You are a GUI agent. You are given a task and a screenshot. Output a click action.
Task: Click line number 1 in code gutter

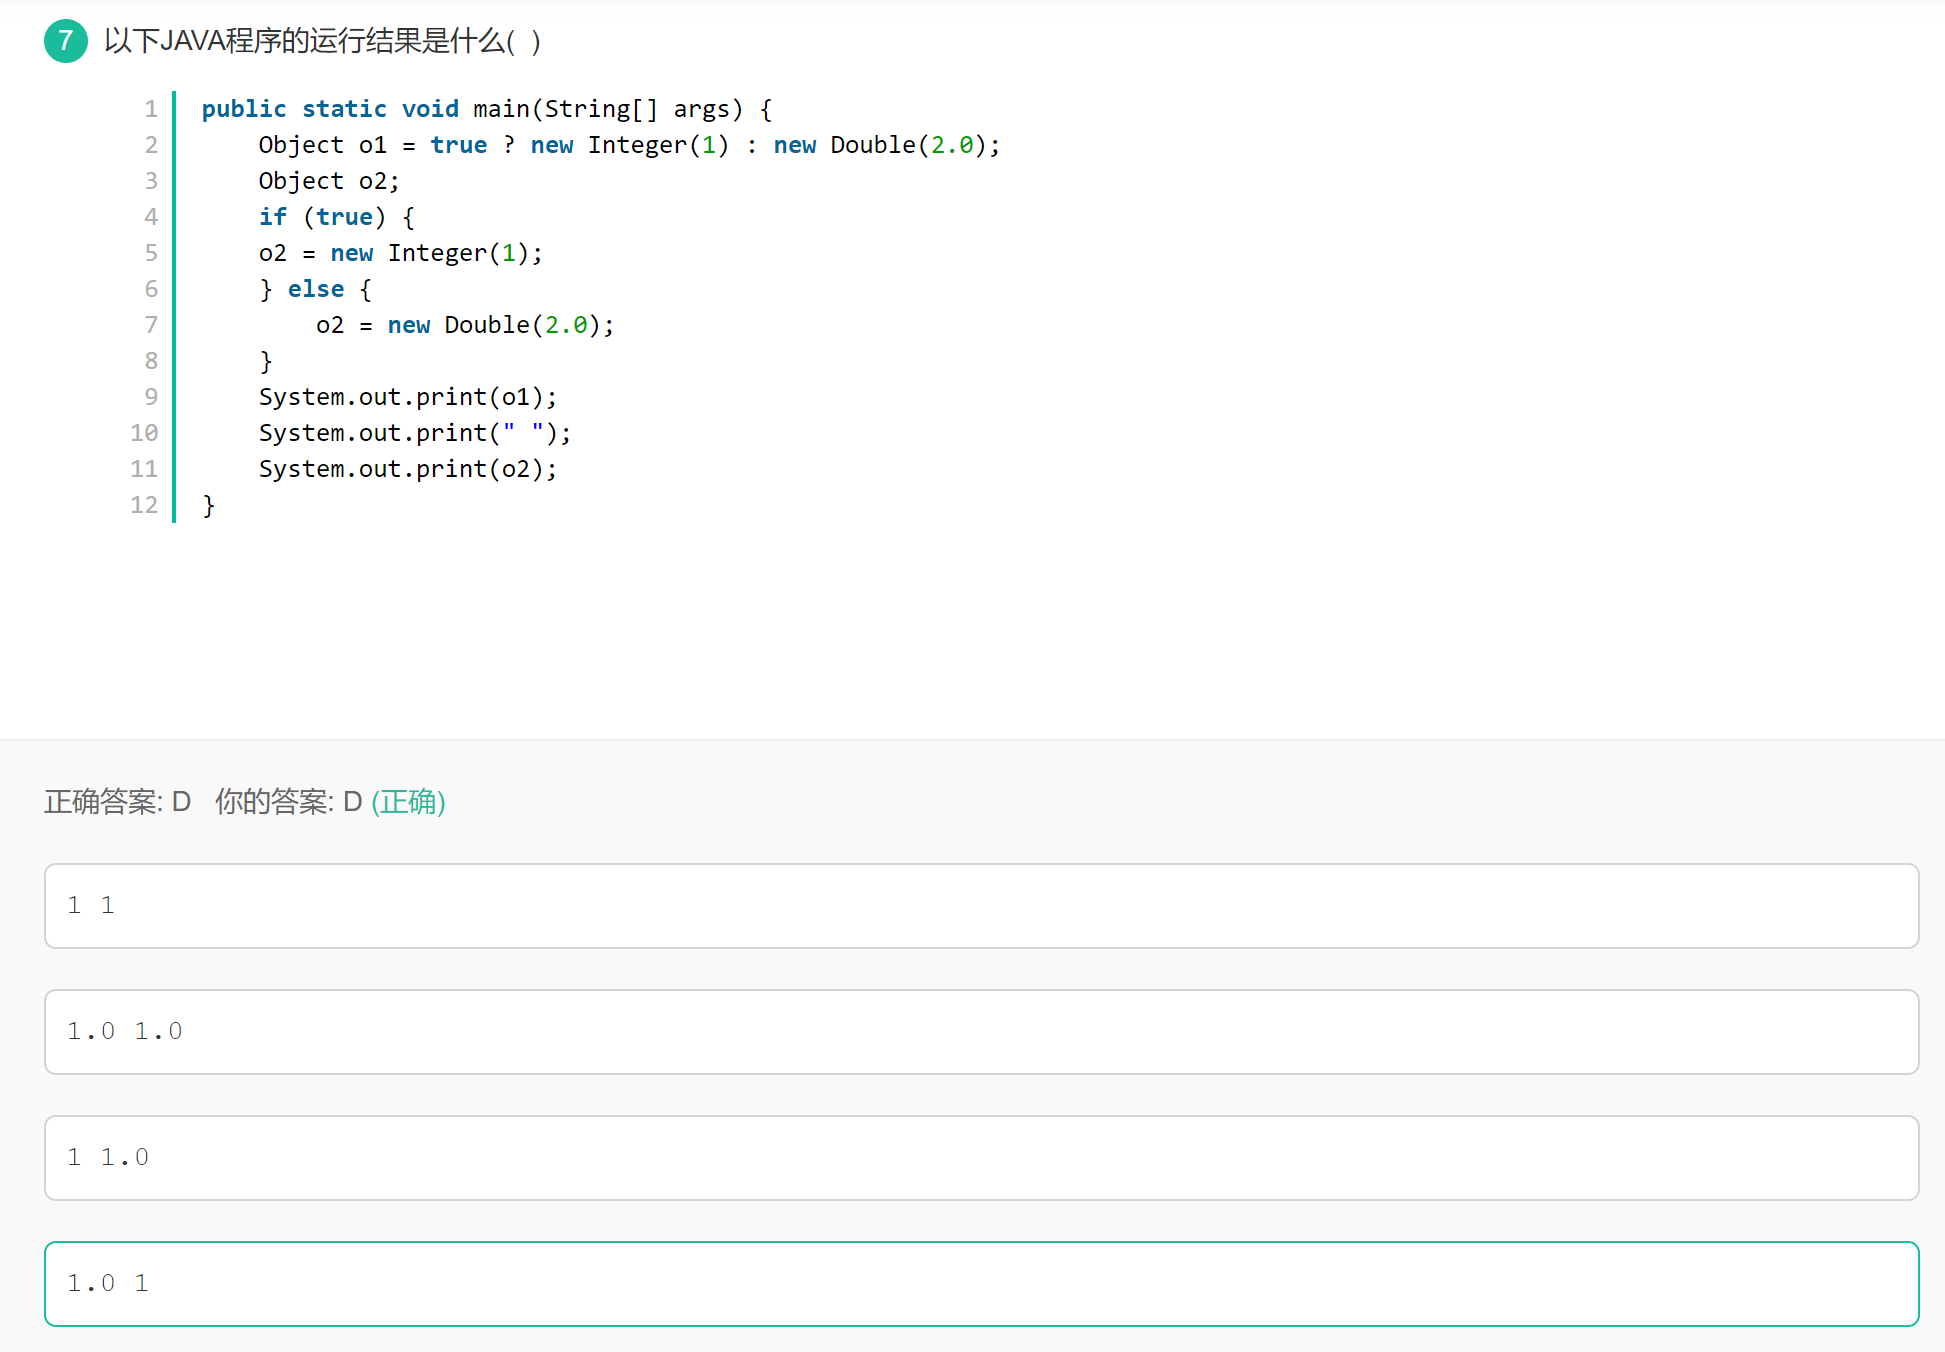(x=151, y=109)
